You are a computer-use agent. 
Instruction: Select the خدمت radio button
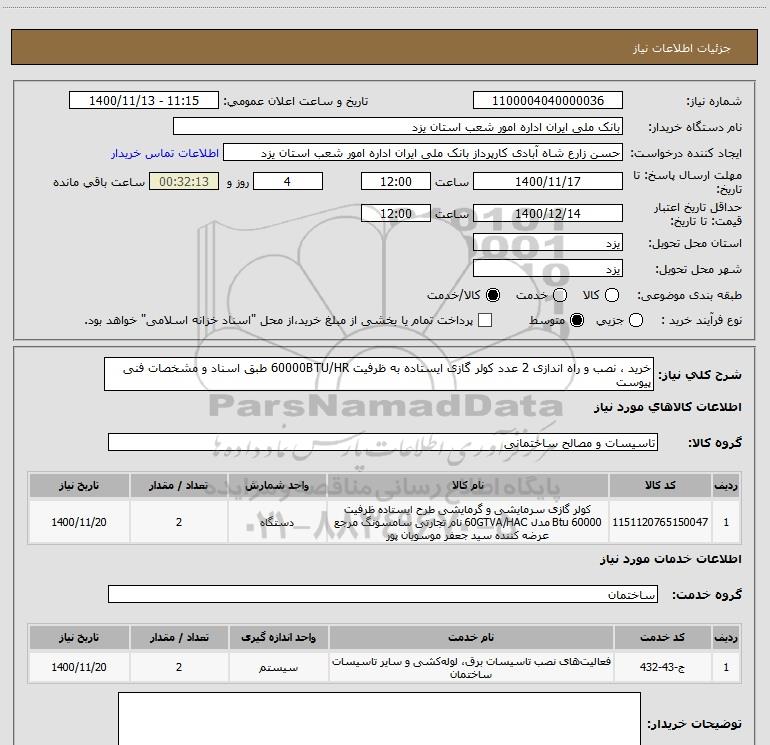point(560,295)
